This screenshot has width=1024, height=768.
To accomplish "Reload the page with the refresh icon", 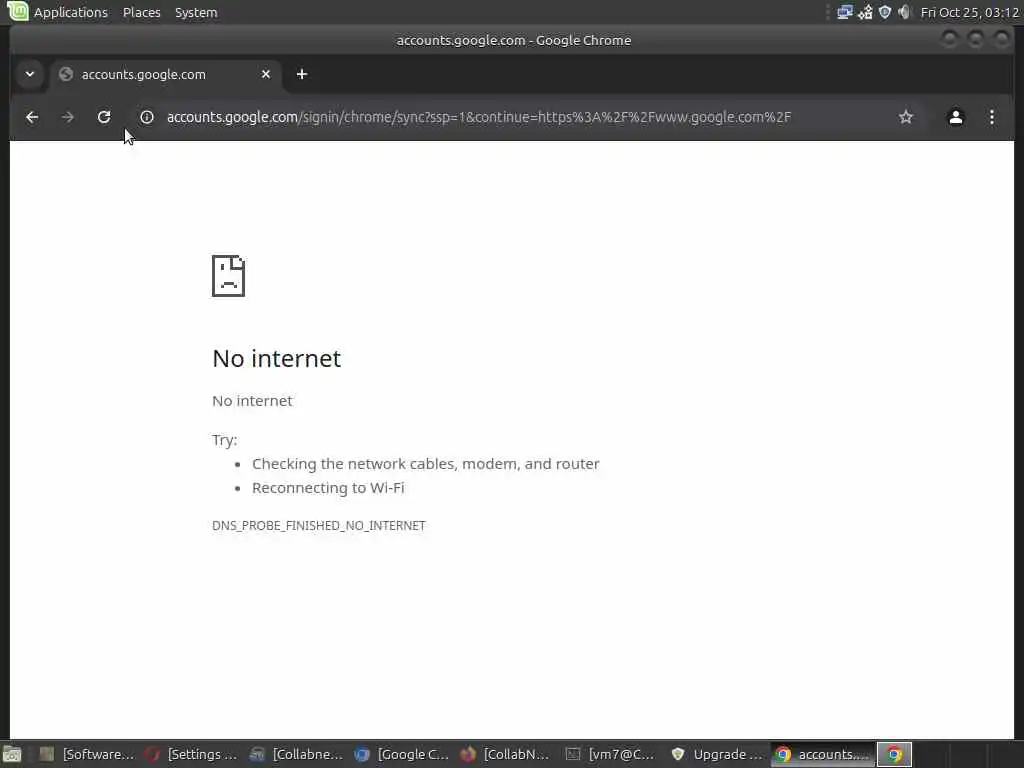I will 104,117.
